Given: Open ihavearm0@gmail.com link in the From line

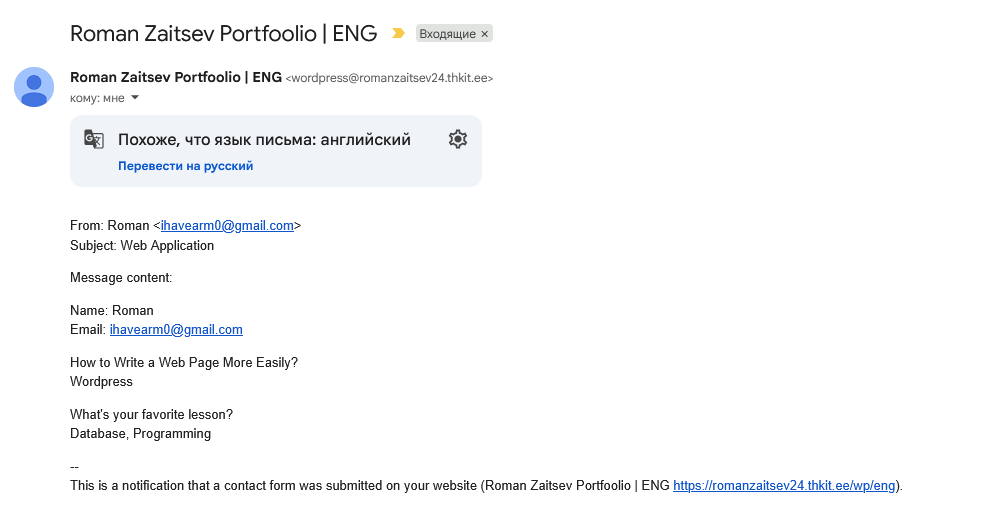Looking at the screenshot, I should (x=227, y=226).
